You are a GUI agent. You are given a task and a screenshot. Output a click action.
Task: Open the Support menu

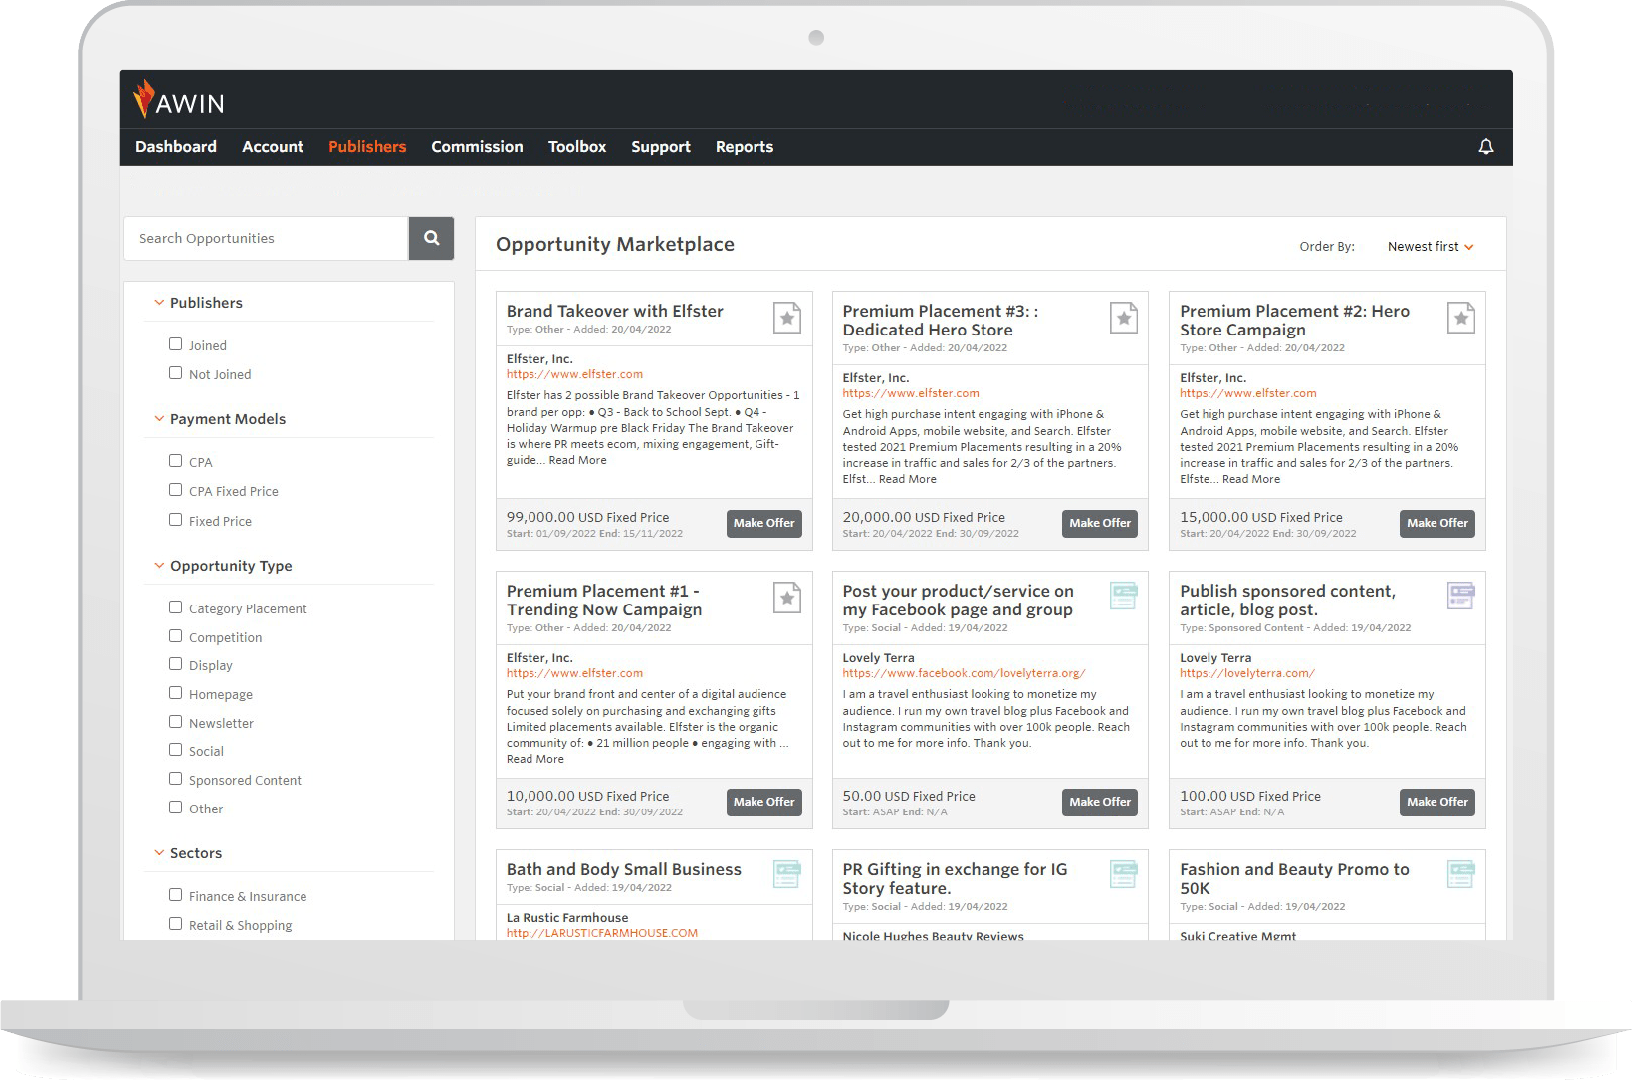[x=661, y=147]
